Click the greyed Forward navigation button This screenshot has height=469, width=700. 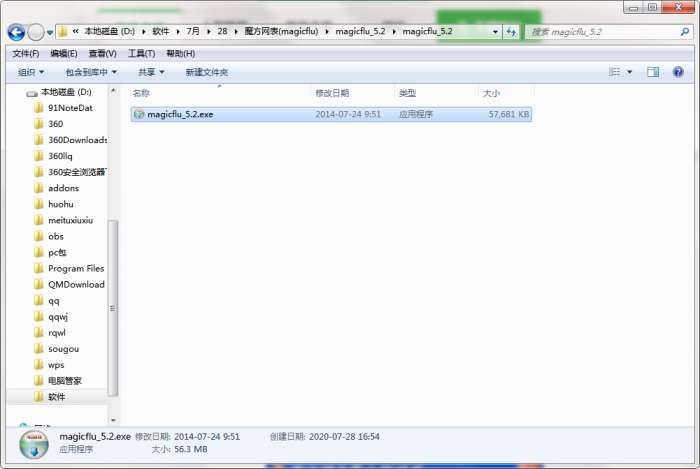[36, 32]
